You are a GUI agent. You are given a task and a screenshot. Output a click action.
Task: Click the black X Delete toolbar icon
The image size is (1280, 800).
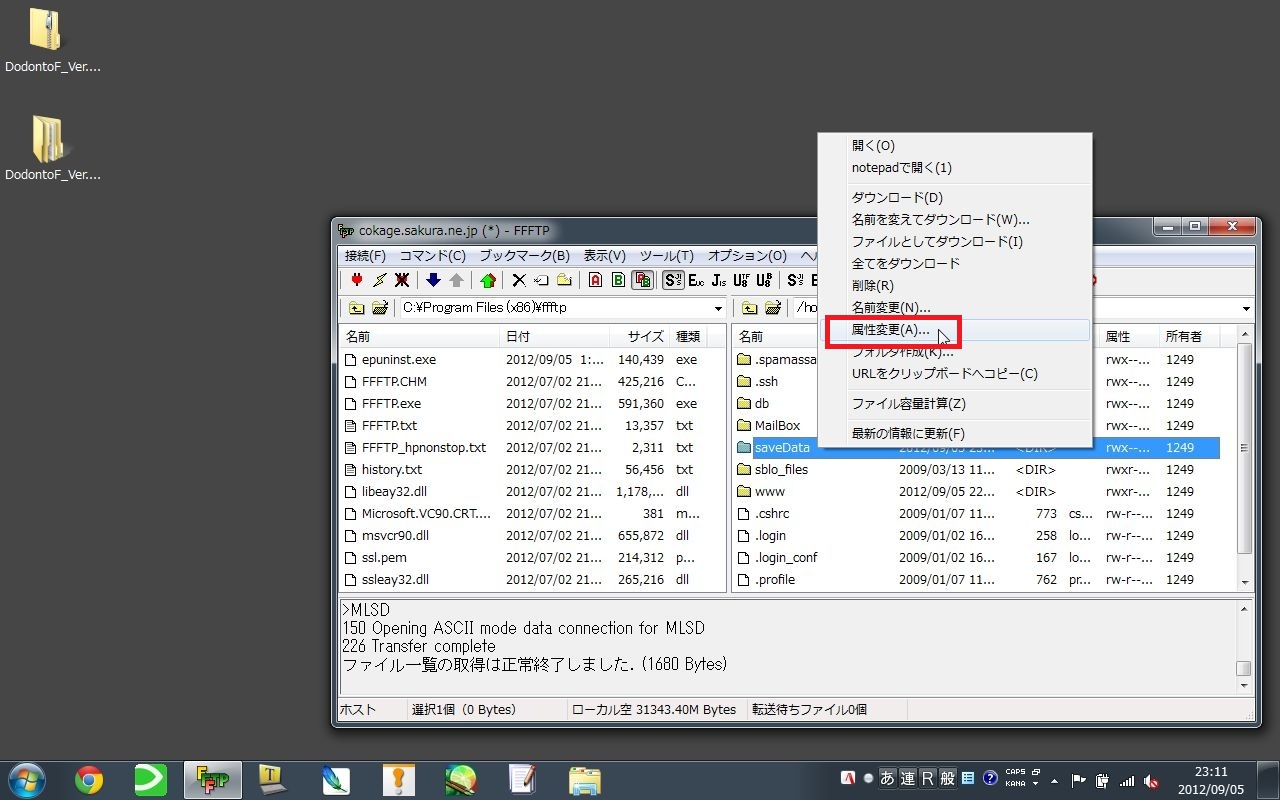coord(518,280)
